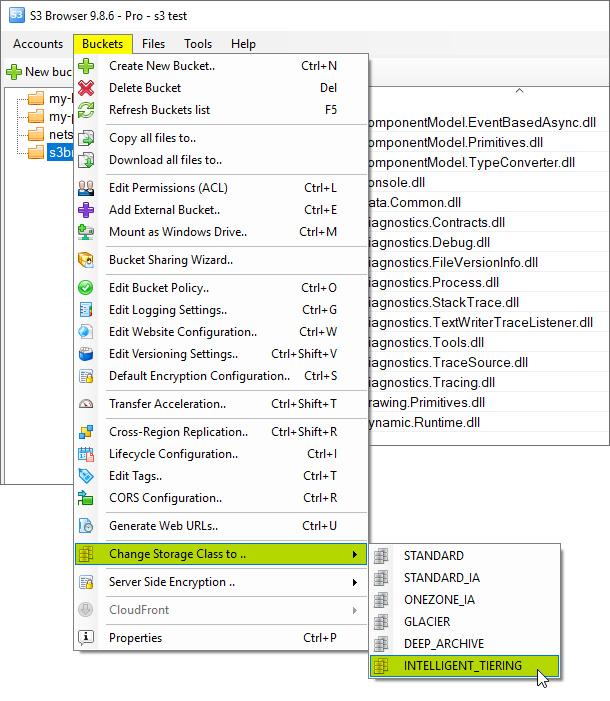This screenshot has height=701, width=610.
Task: Click the Default Encryption Configuration lock icon
Action: (x=86, y=376)
